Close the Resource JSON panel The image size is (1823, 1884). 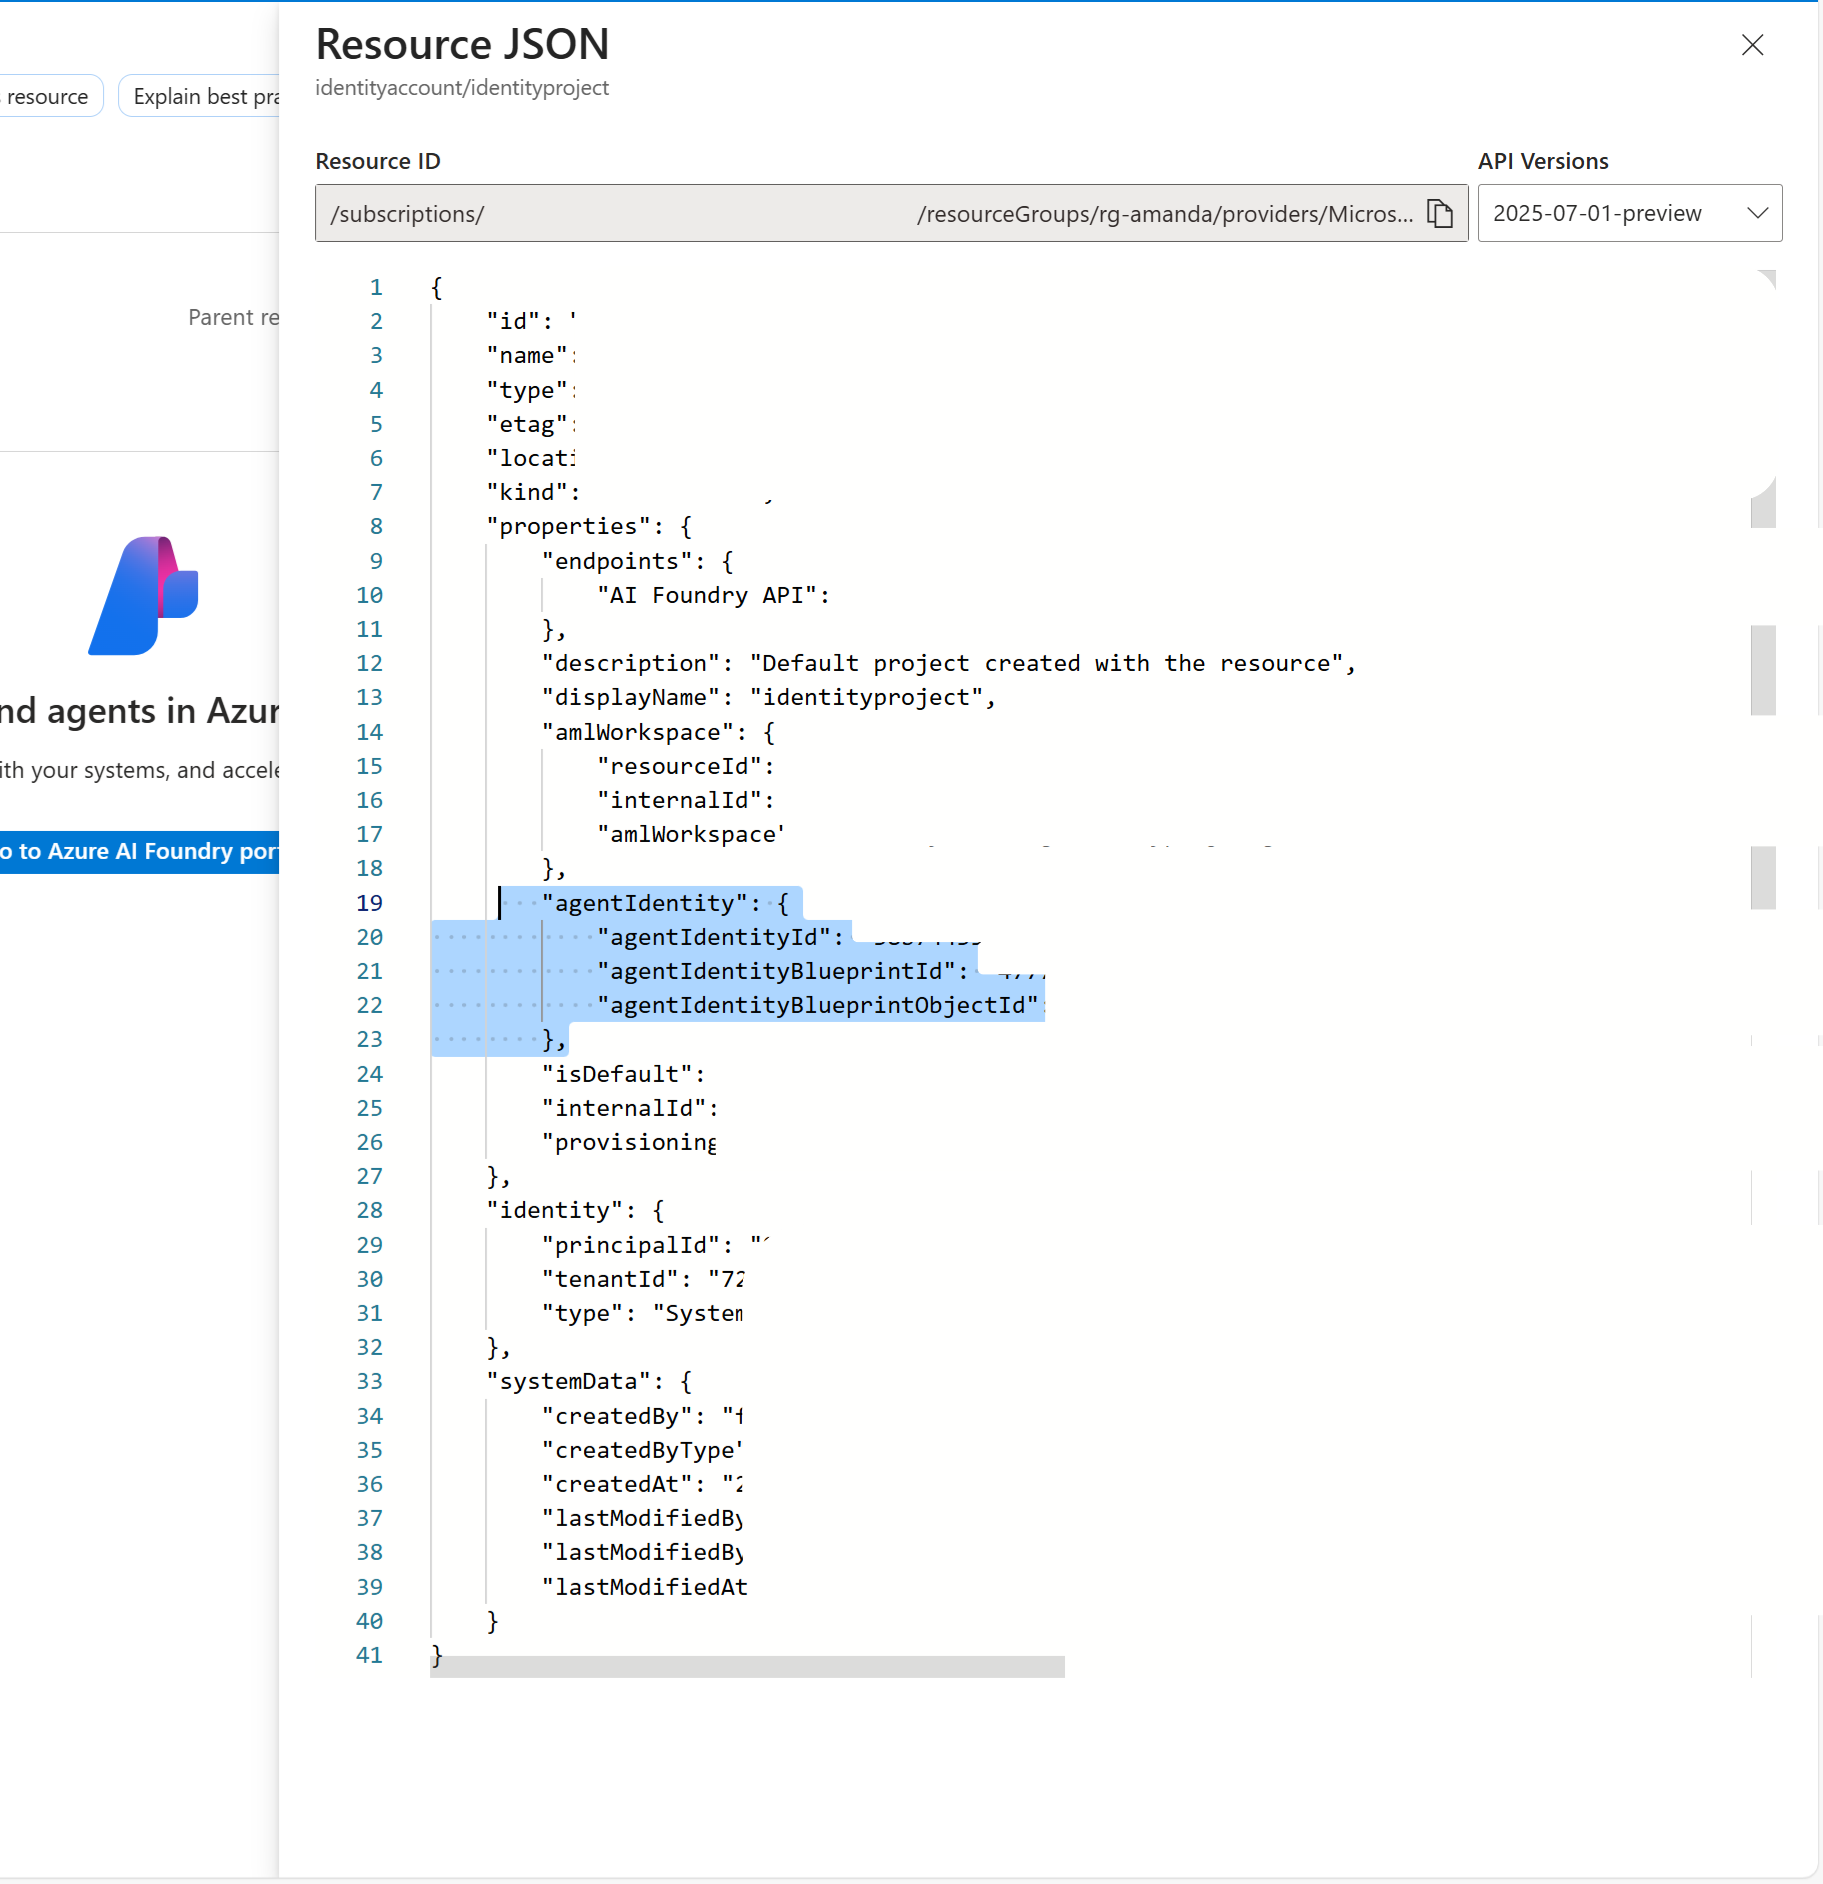coord(1753,45)
